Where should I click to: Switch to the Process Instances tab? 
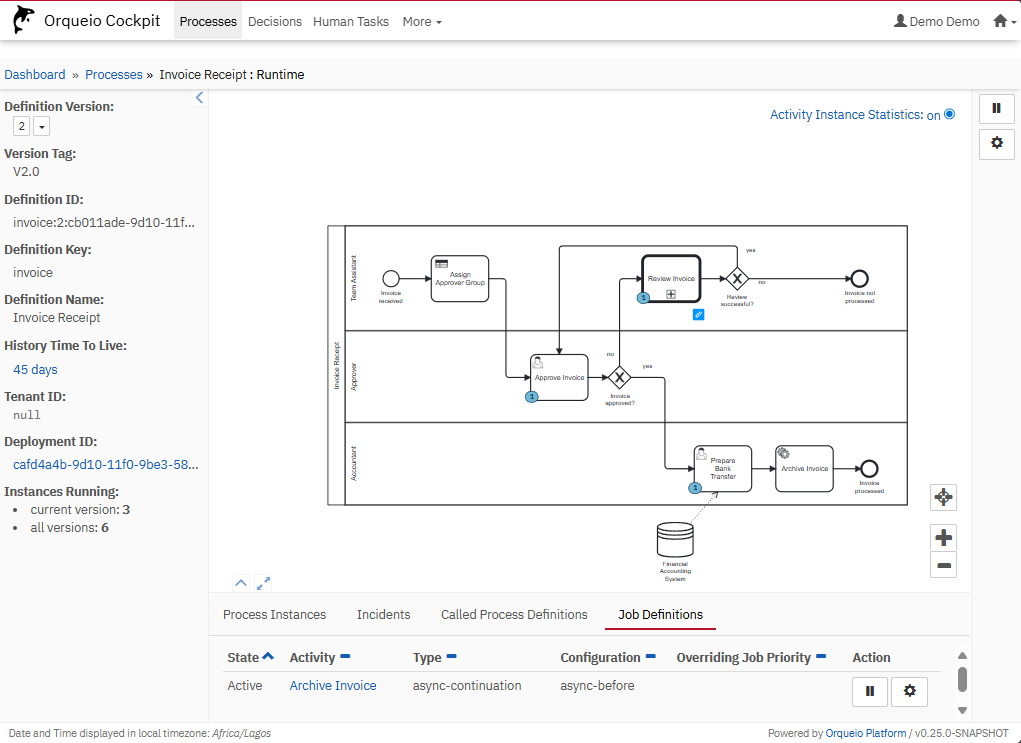[x=274, y=615]
